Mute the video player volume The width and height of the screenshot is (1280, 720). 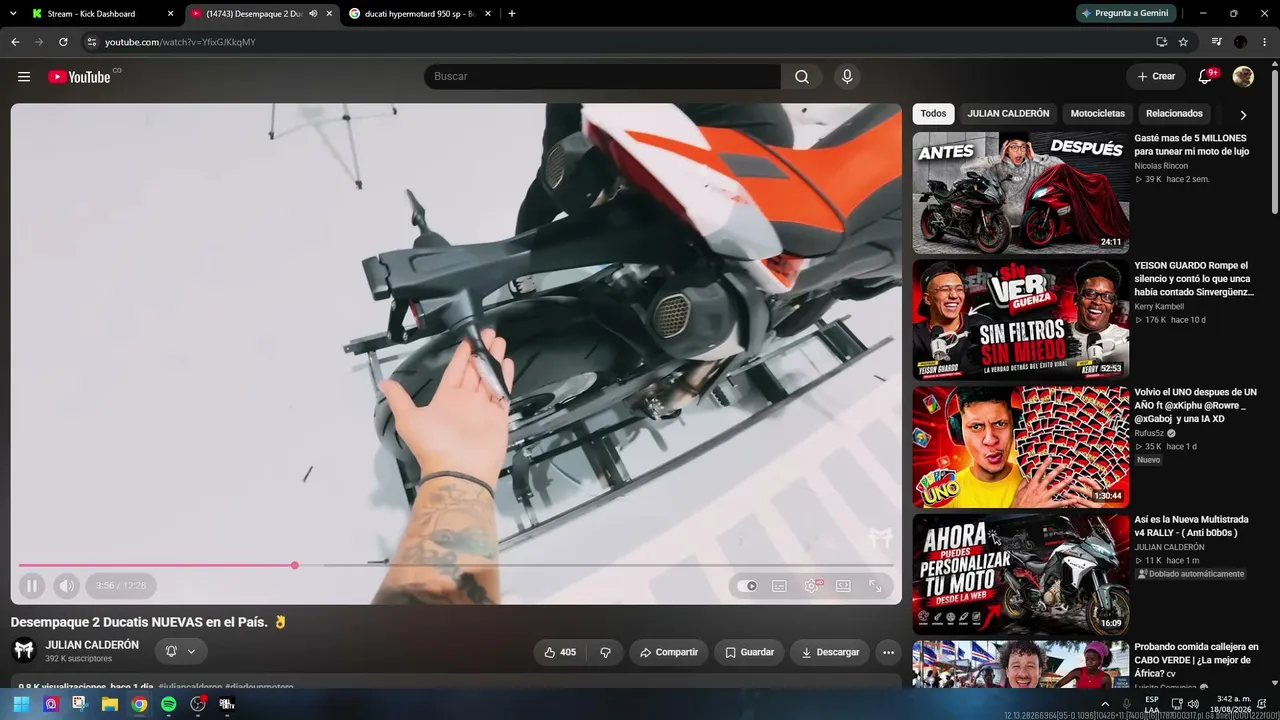[66, 586]
